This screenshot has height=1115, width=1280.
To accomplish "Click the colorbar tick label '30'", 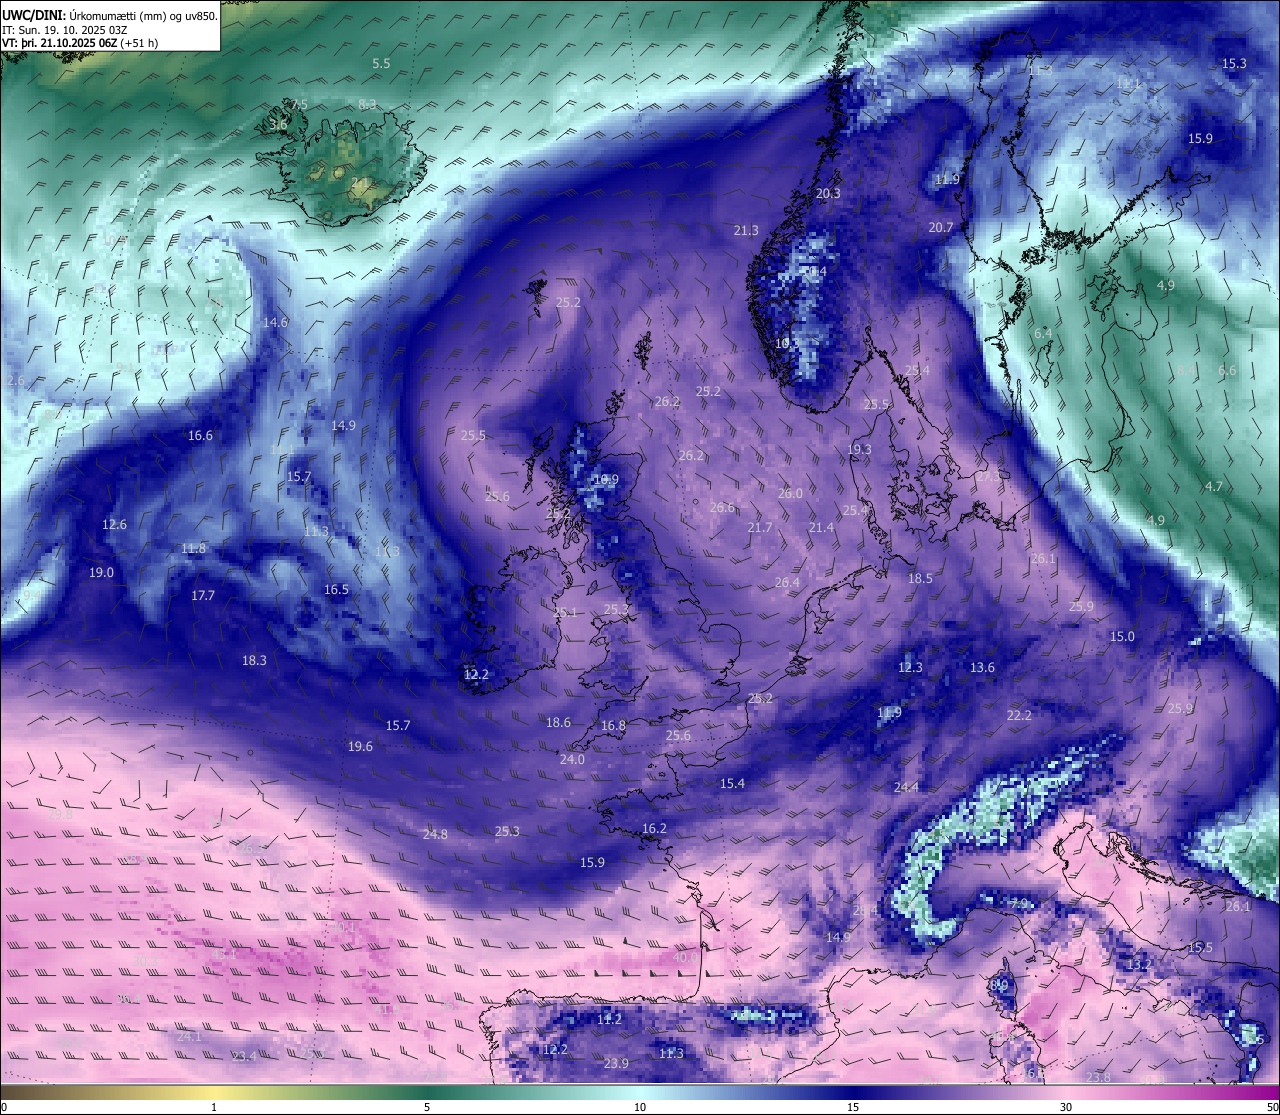I will pos(1066,1107).
